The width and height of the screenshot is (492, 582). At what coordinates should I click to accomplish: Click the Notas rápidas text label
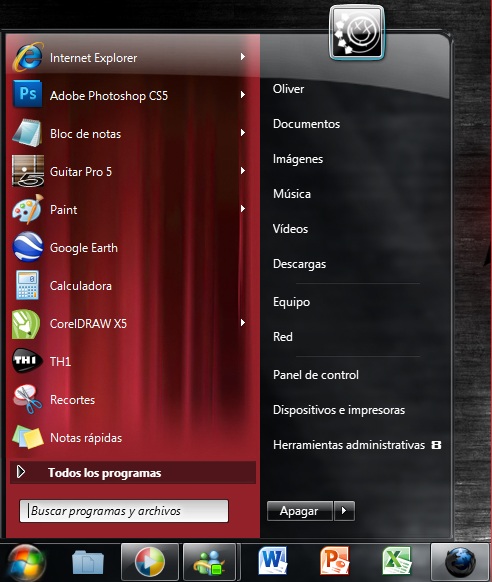tap(86, 438)
